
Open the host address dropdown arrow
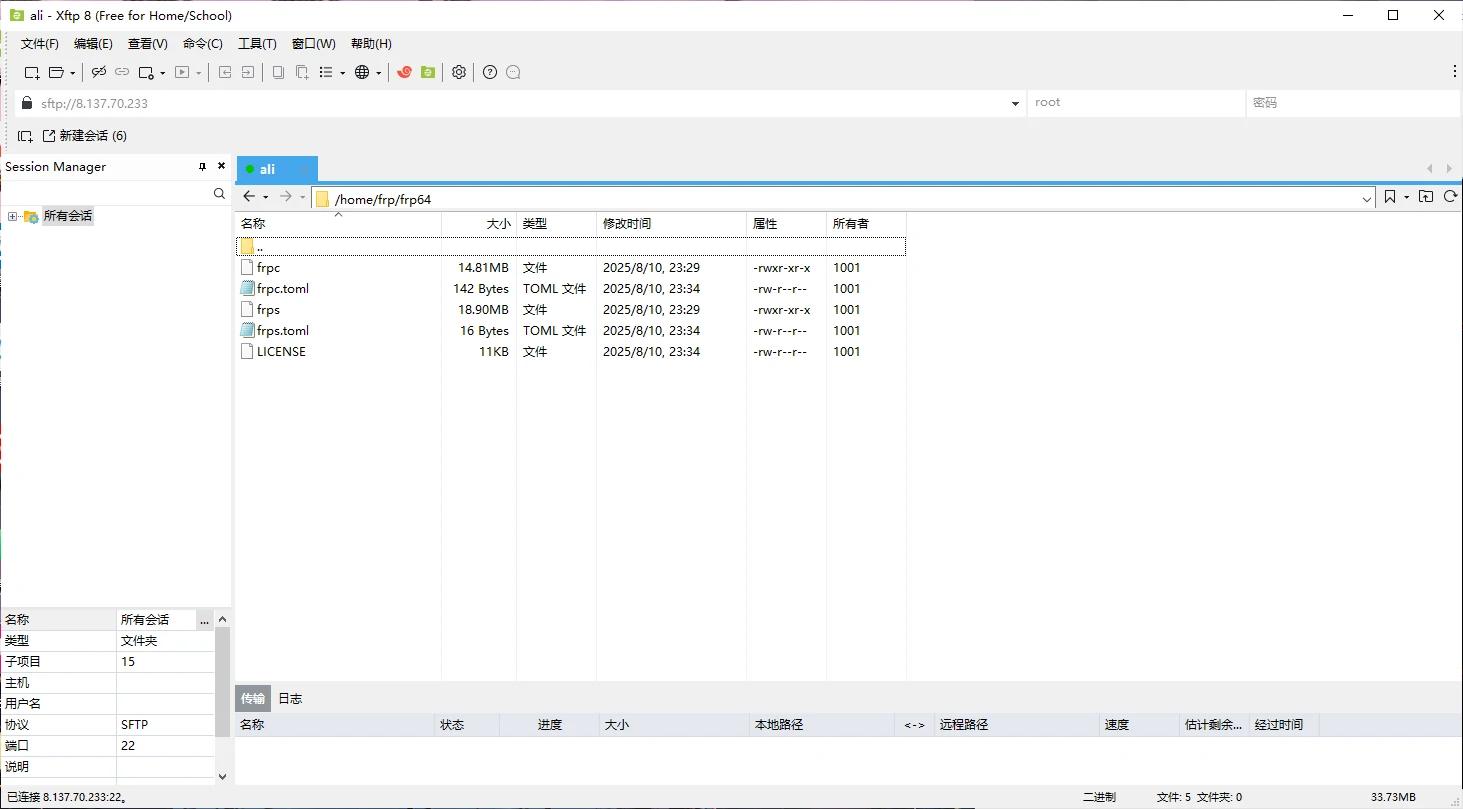click(x=1015, y=103)
